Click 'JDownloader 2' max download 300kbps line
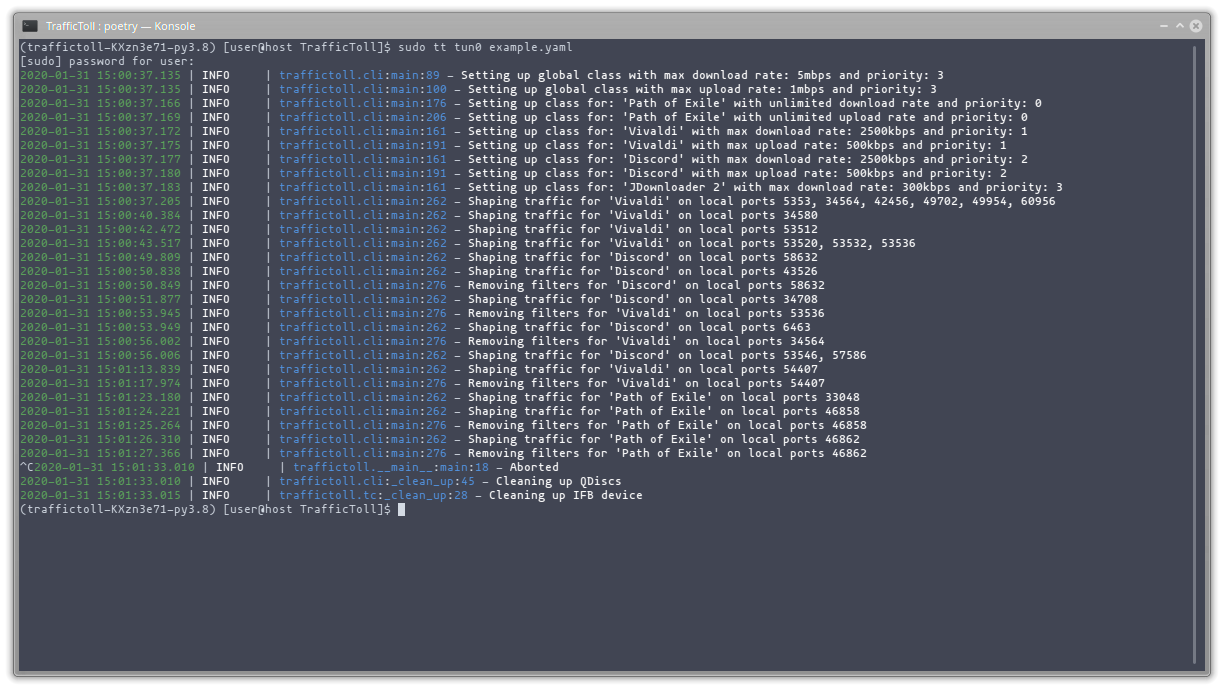 pyautogui.click(x=541, y=187)
